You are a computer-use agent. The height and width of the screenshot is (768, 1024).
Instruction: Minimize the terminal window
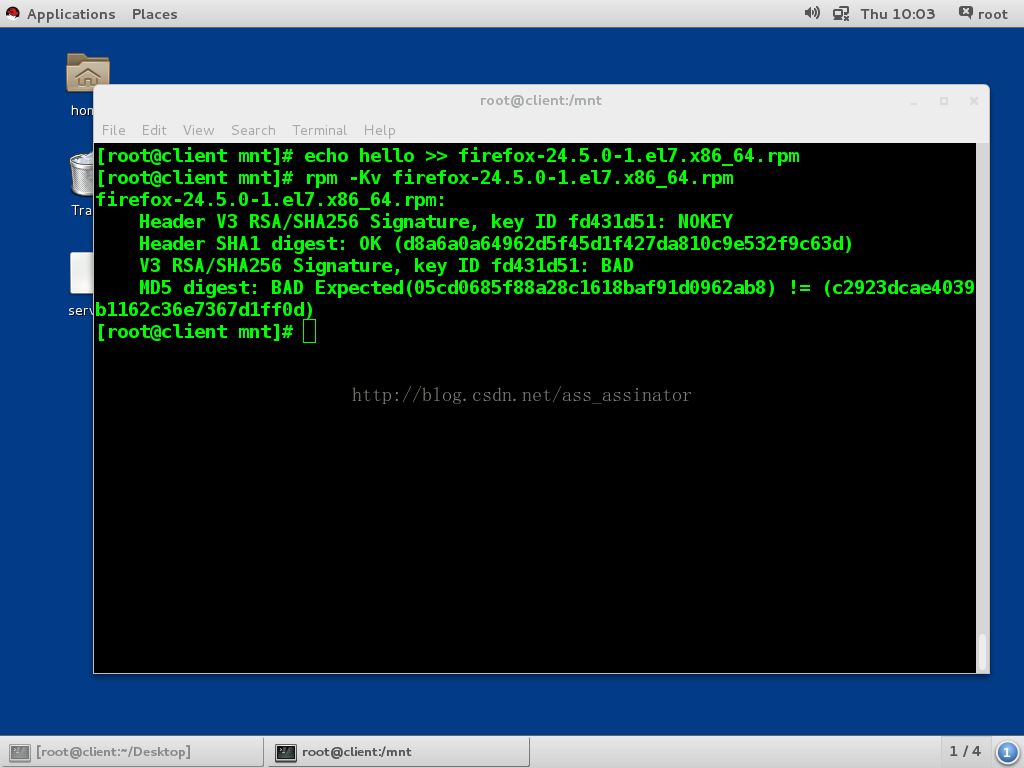click(x=914, y=101)
